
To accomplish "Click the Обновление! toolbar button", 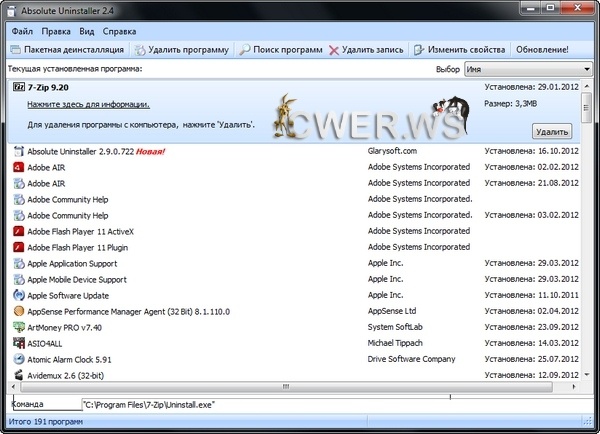I will [x=544, y=49].
